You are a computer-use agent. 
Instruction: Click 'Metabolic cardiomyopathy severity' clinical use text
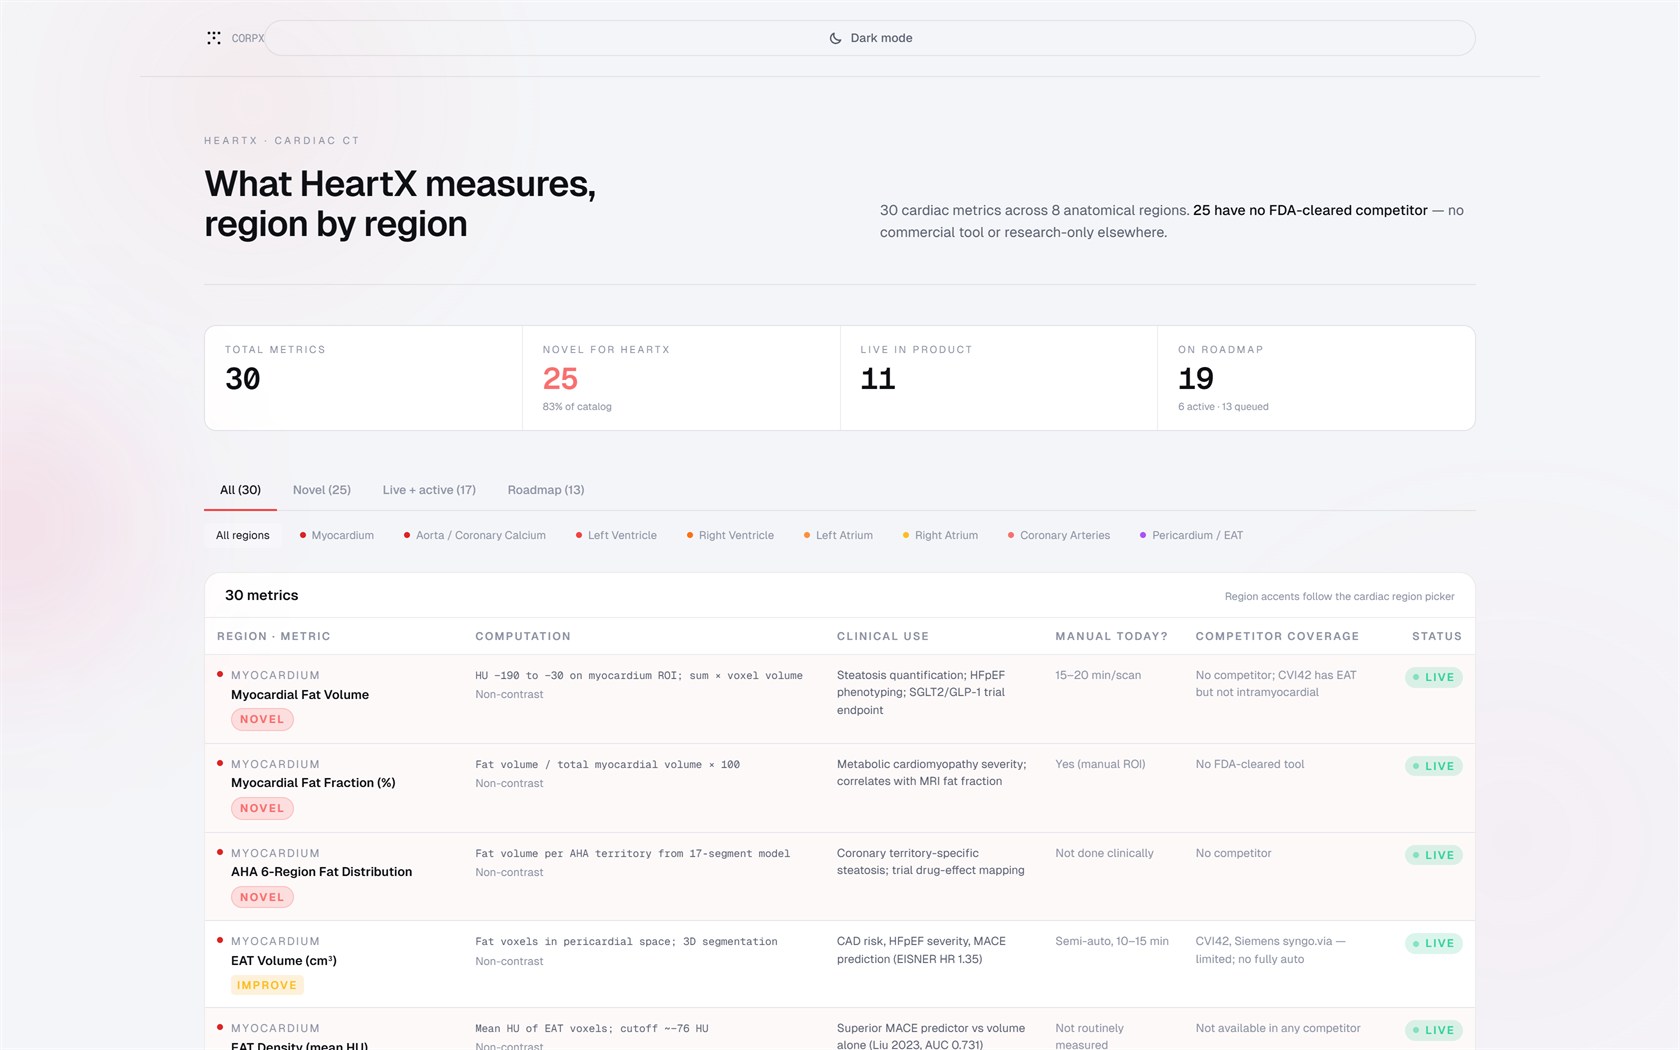pos(932,773)
